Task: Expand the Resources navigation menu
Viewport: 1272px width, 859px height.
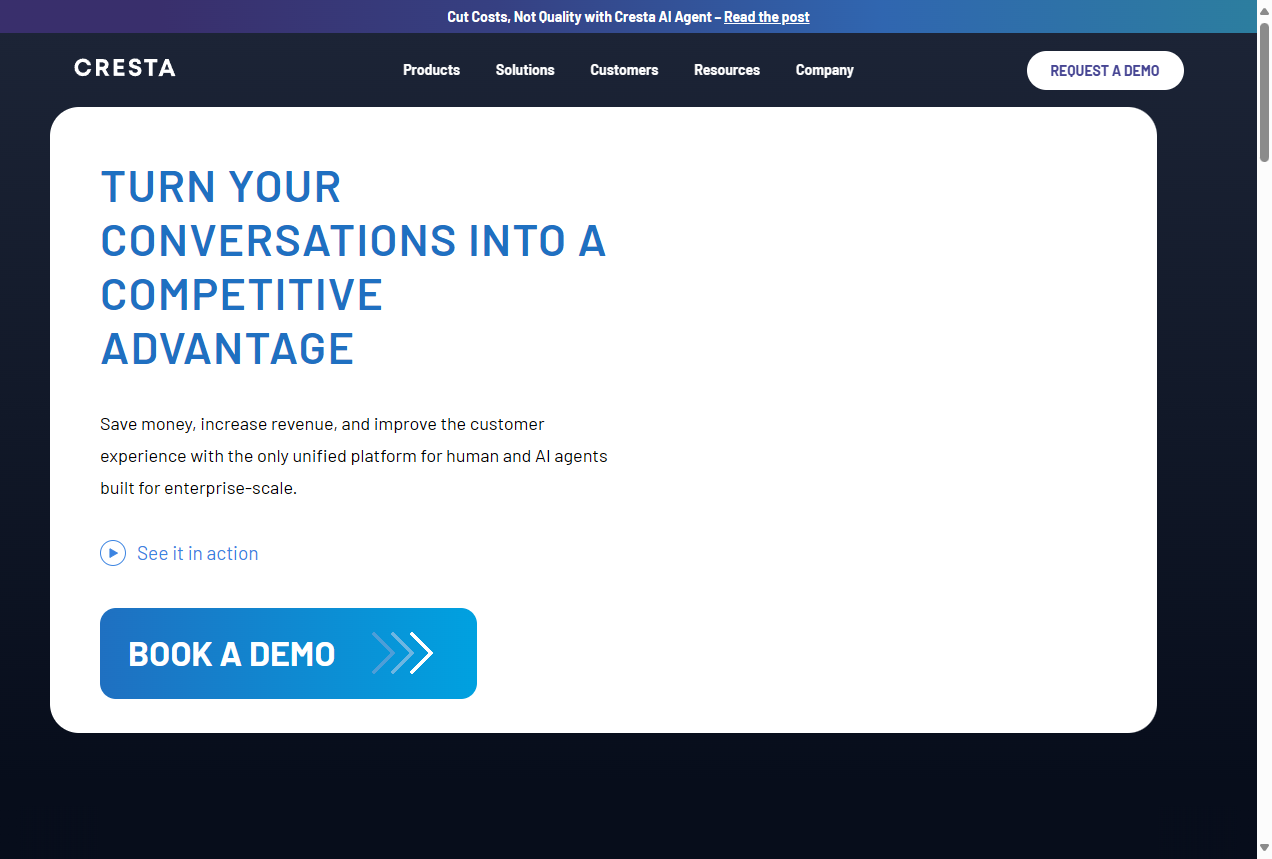Action: (727, 70)
